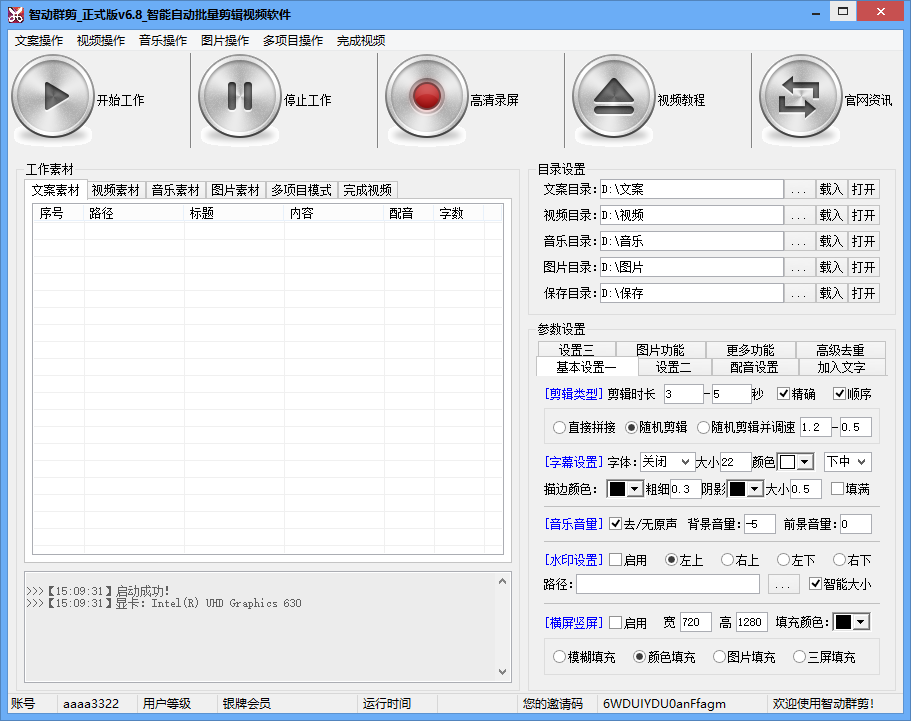This screenshot has height=721, width=911.
Task: Choose 左上 watermark position
Action: (x=673, y=559)
